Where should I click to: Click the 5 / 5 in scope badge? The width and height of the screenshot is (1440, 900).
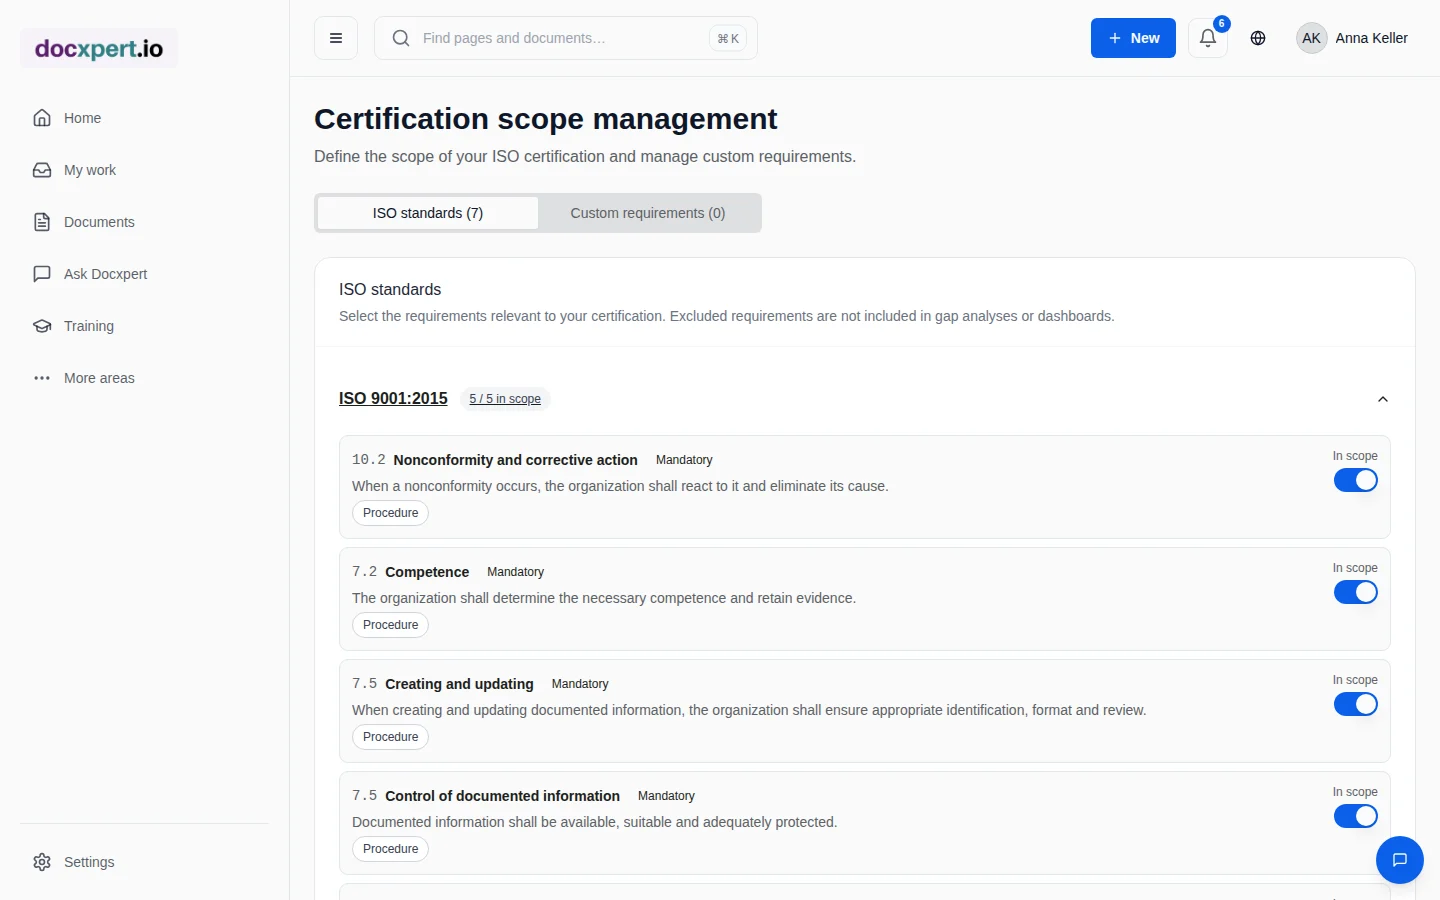point(505,399)
